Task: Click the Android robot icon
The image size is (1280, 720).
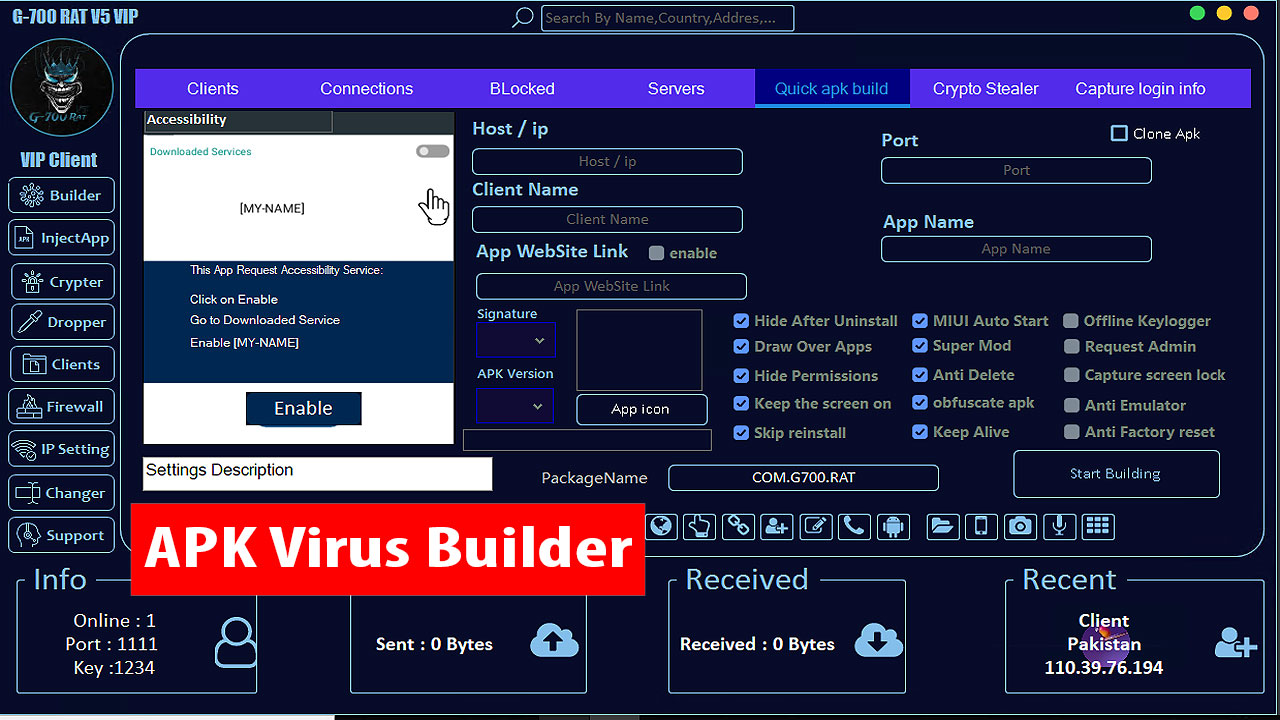Action: click(x=893, y=527)
